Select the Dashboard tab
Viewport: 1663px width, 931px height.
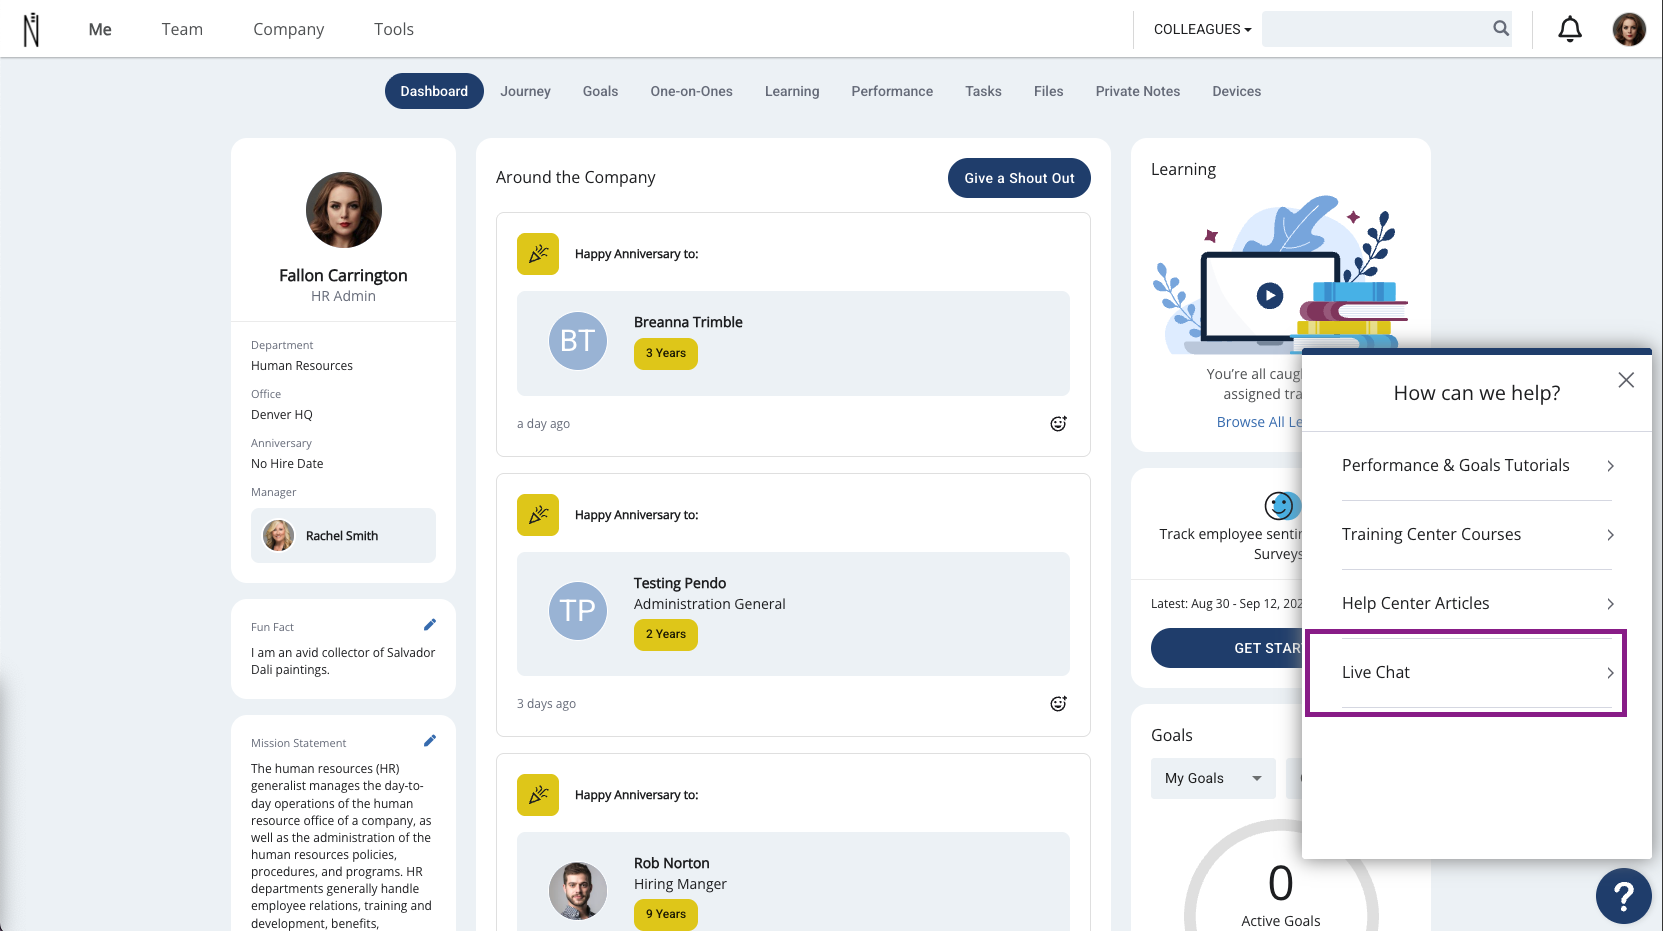(434, 91)
